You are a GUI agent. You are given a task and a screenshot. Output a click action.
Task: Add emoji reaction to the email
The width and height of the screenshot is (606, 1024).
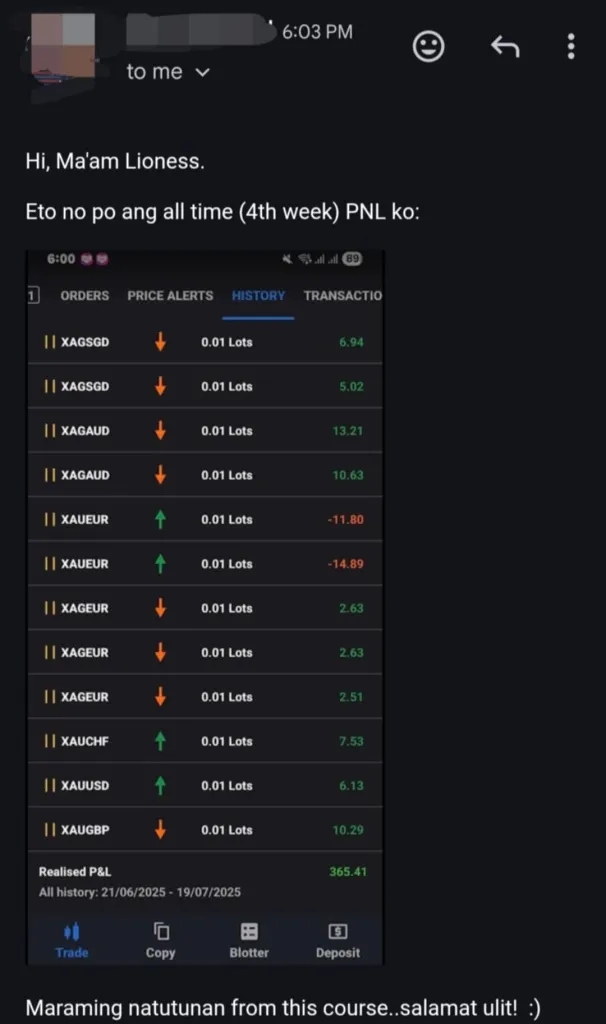point(428,46)
